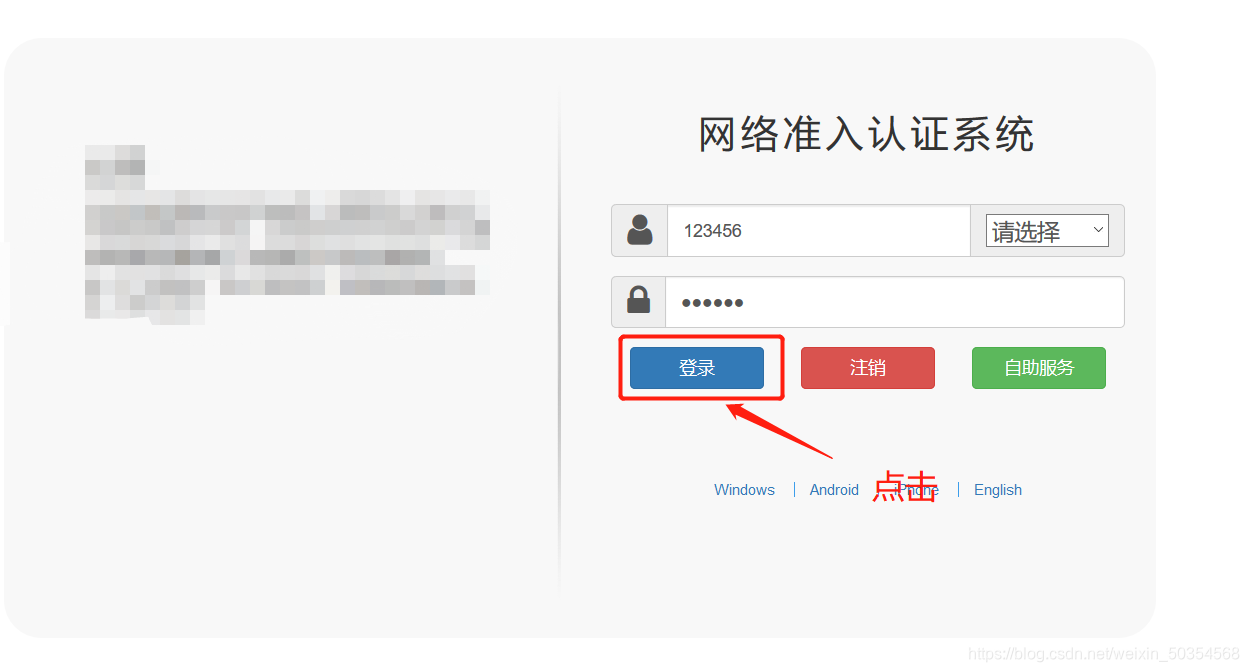Click separator bar between Windows and Android

[794, 490]
